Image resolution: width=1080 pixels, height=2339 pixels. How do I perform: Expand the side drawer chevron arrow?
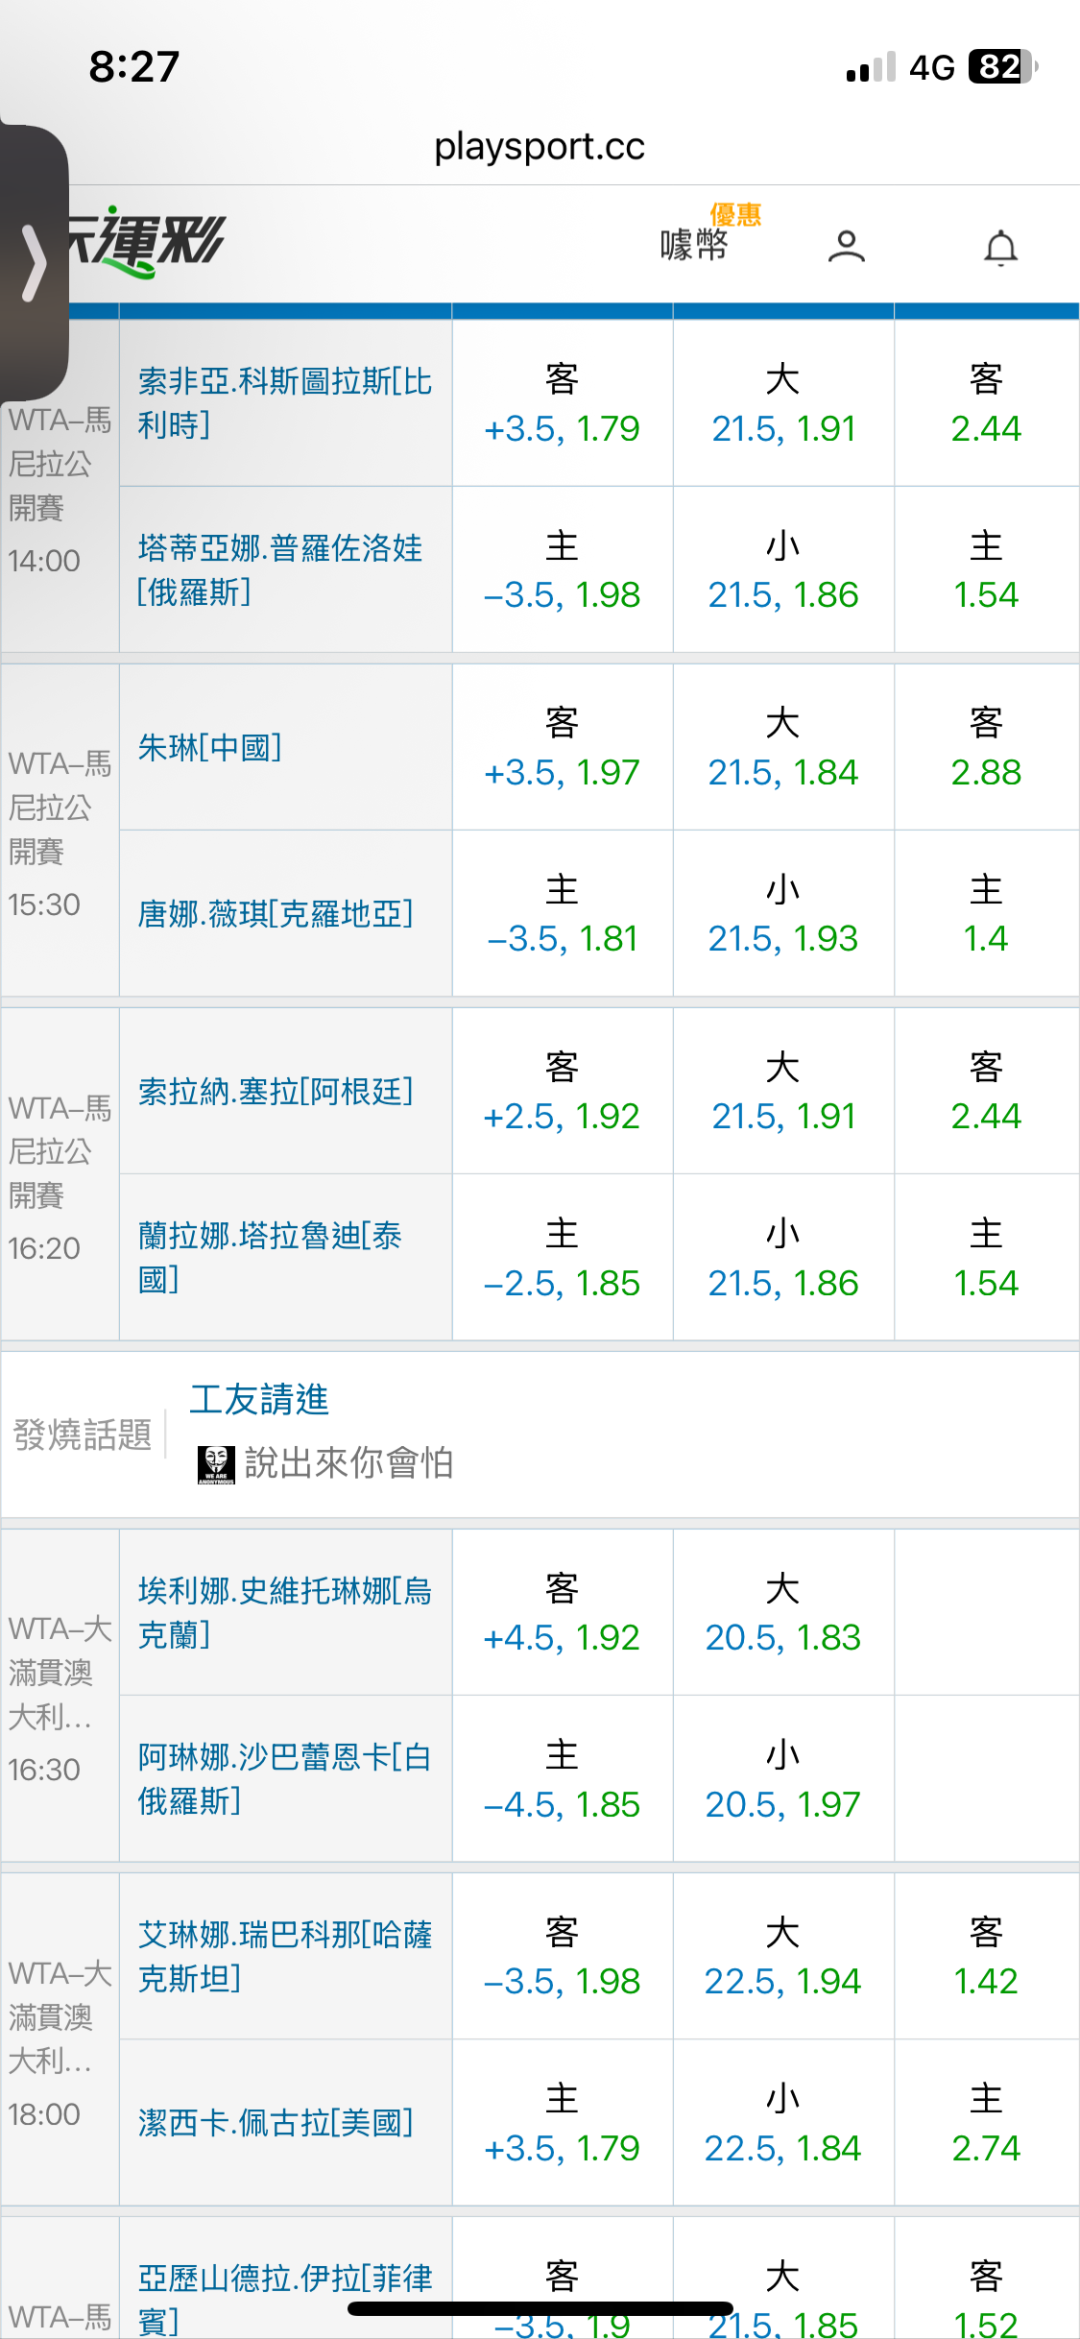coord(35,263)
